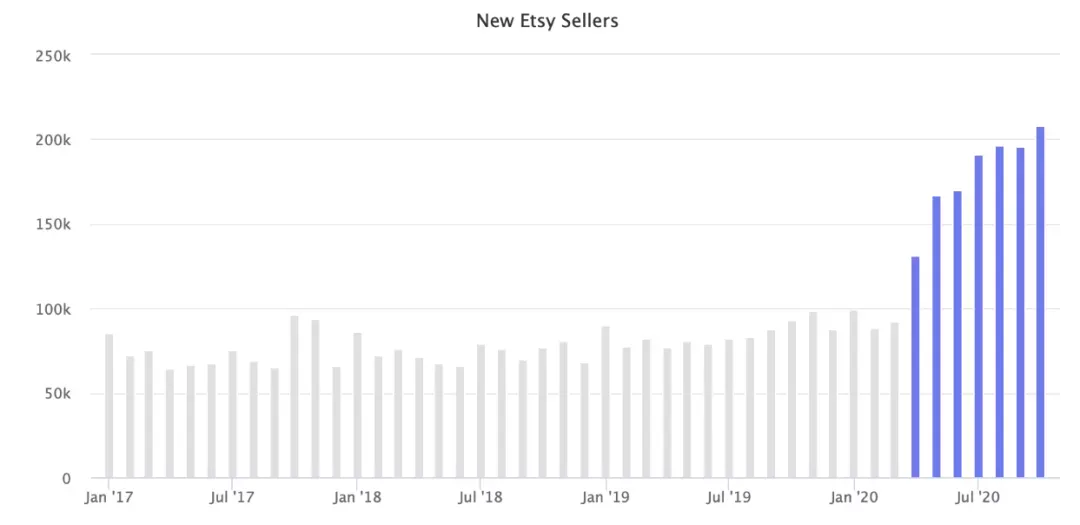
Task: Click the 150k y-axis label
Action: pyautogui.click(x=53, y=225)
